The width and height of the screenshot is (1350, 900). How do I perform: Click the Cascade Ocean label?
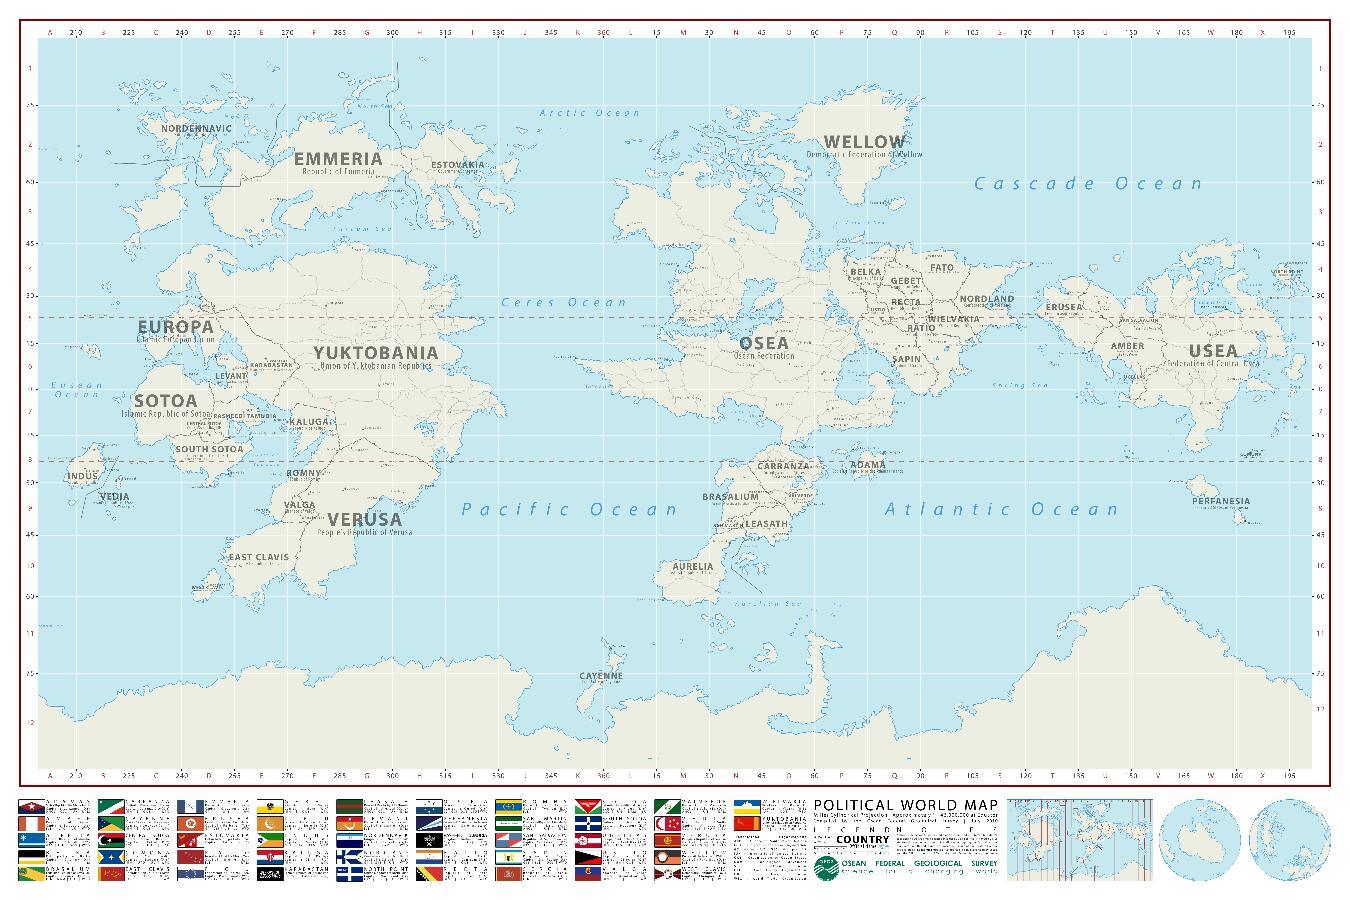pos(1088,183)
